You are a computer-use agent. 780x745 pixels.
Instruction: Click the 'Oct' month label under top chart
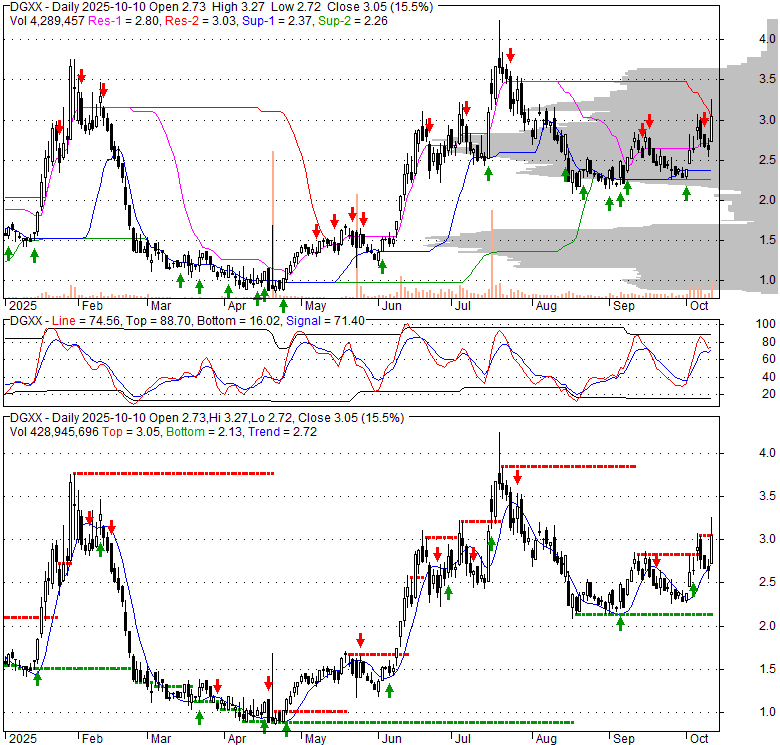pos(699,306)
